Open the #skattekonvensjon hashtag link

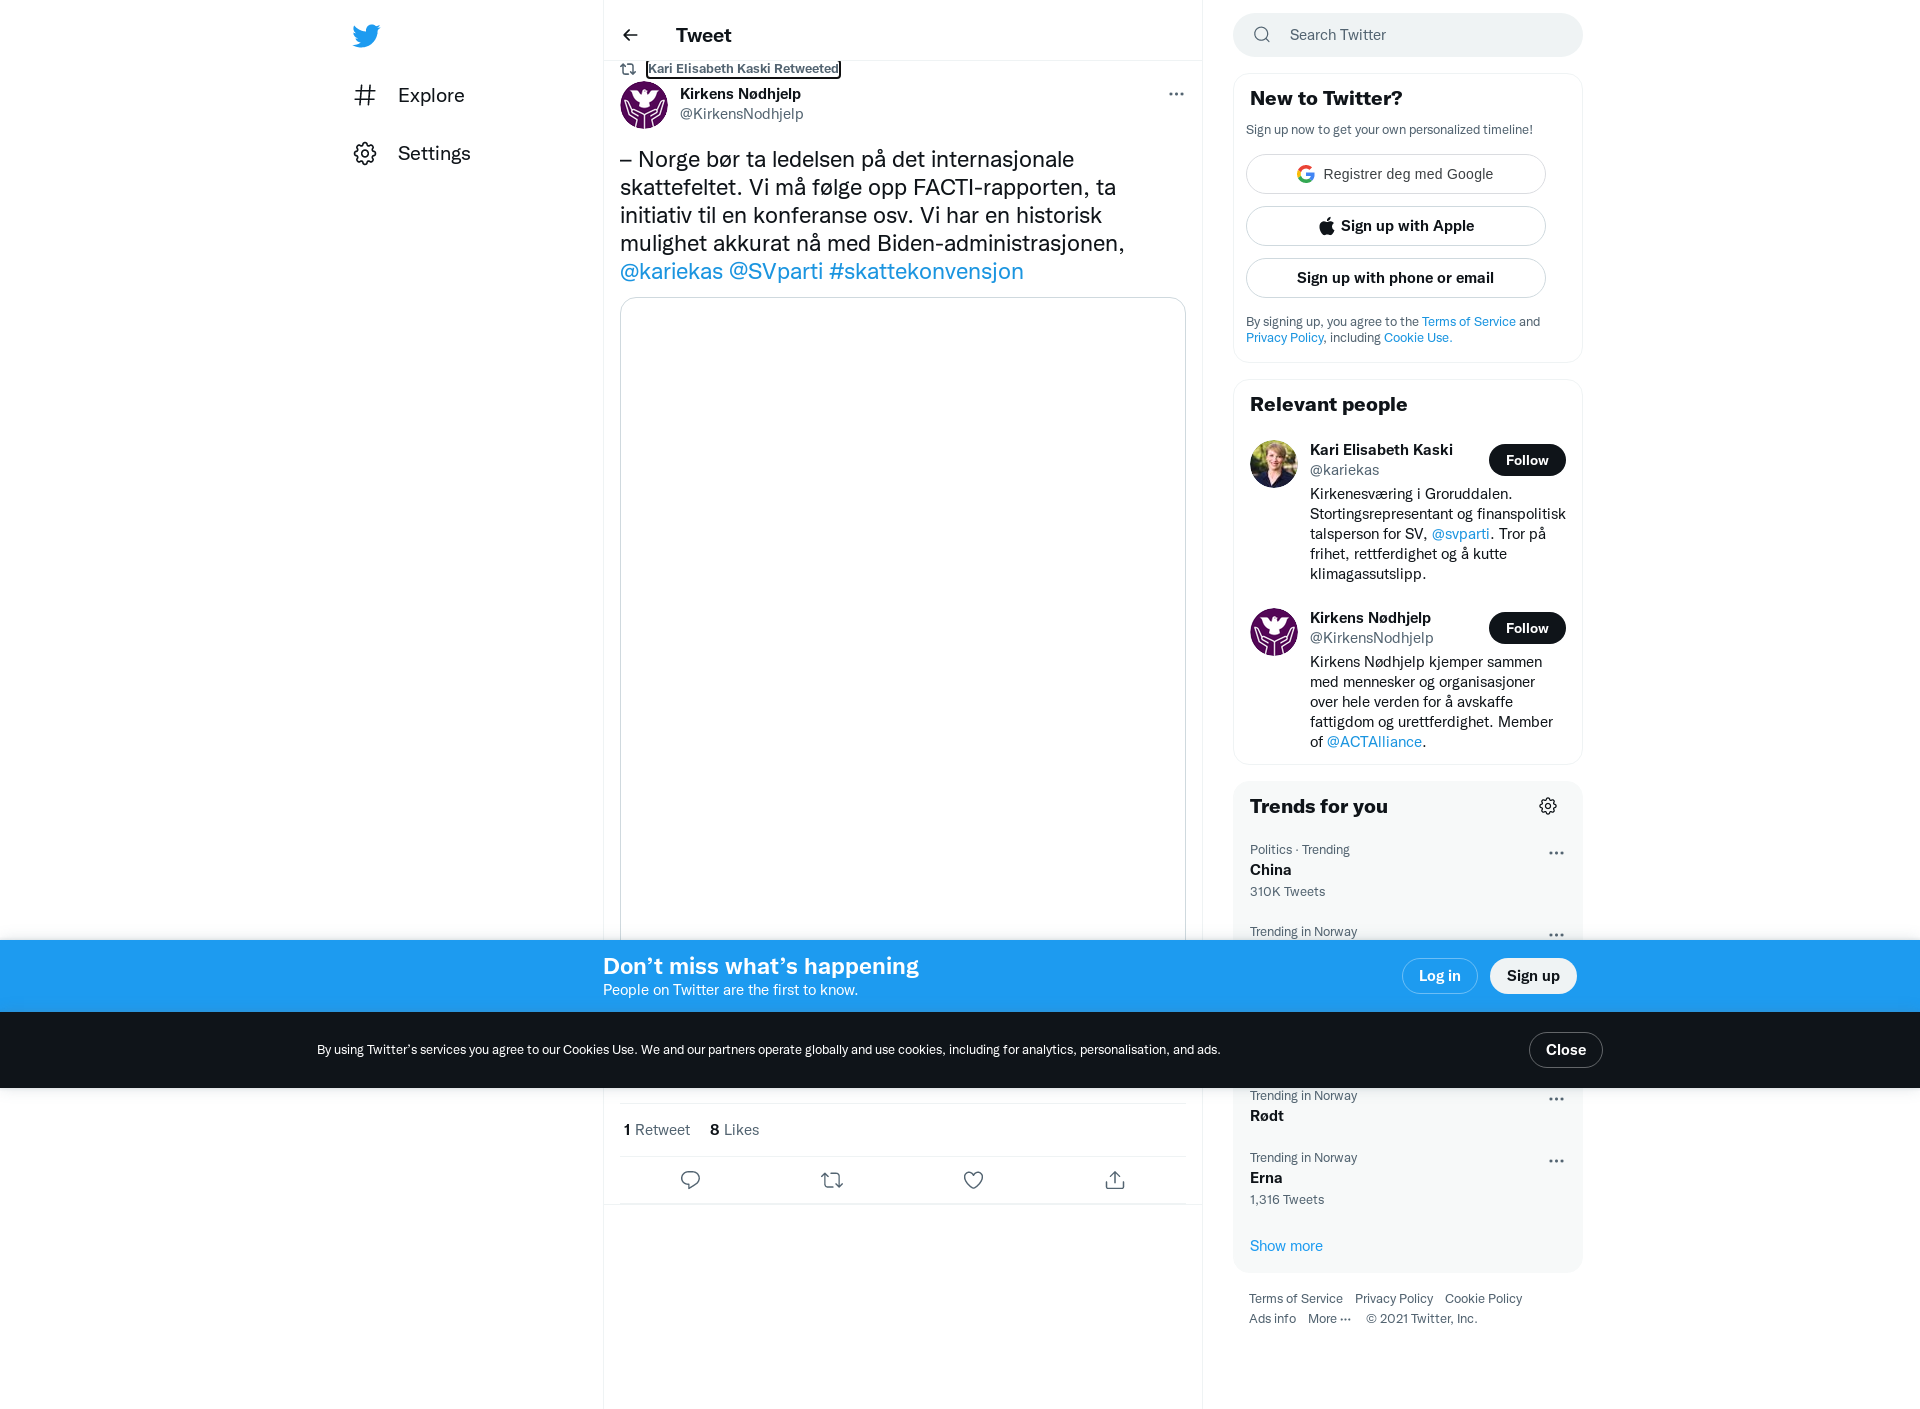926,271
